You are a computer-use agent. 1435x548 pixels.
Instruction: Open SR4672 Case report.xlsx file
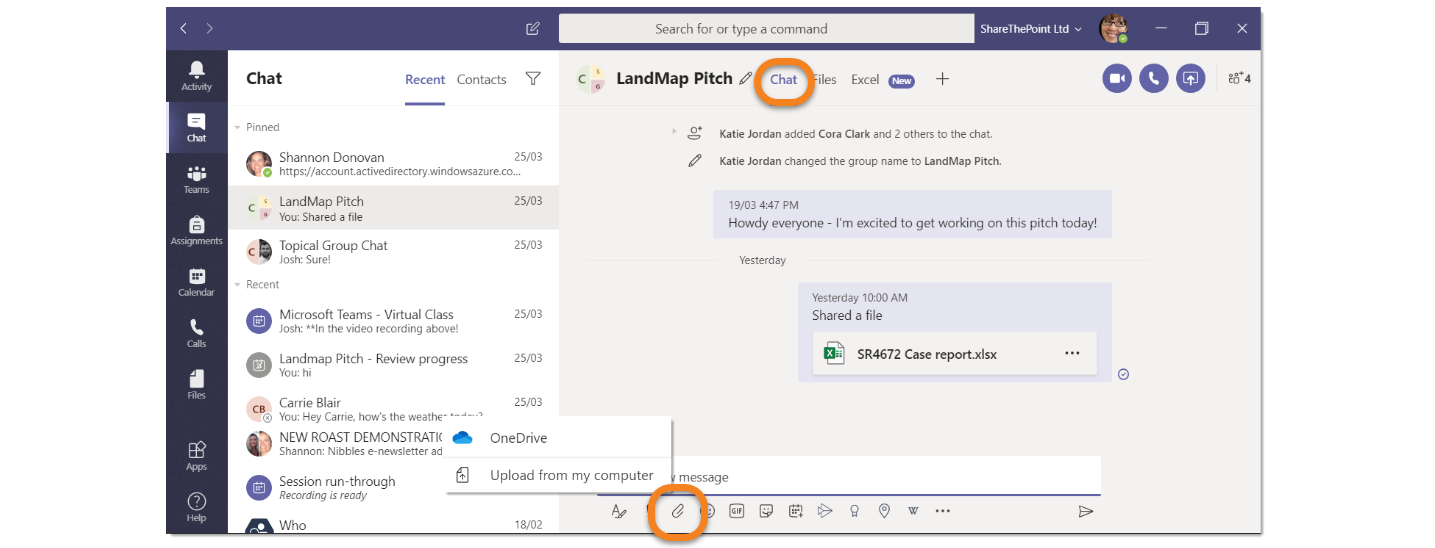(x=954, y=353)
